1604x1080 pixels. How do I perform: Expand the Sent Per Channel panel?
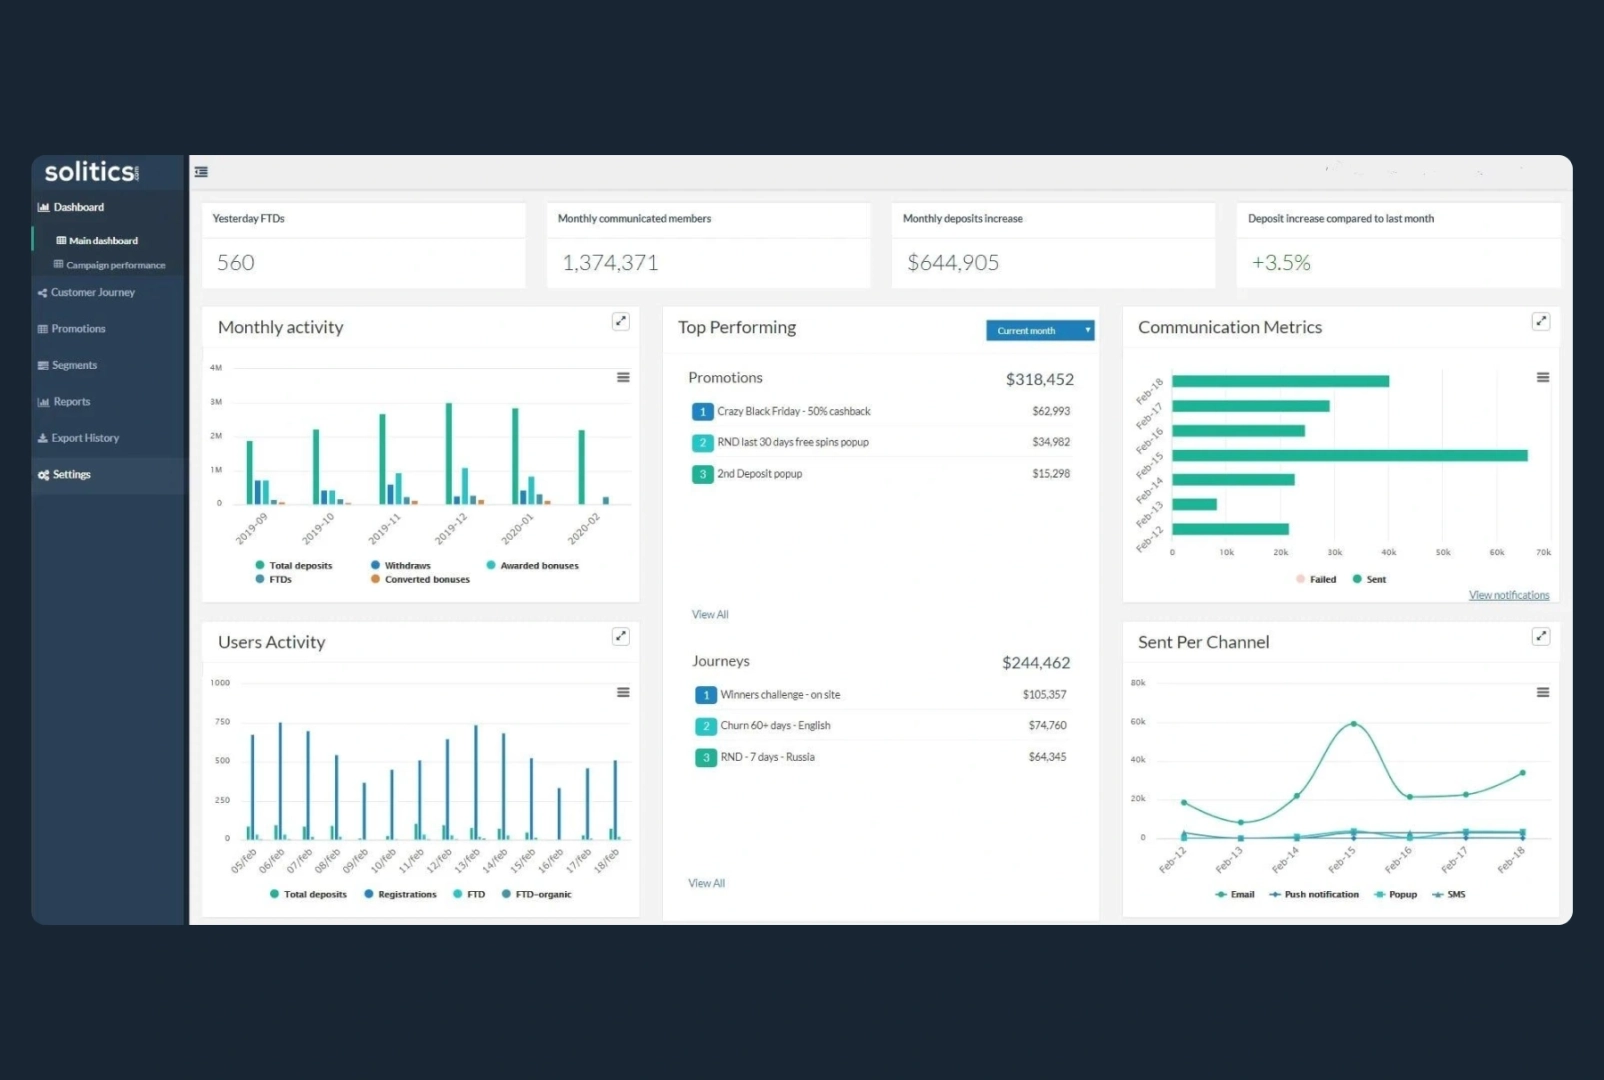pos(1541,636)
